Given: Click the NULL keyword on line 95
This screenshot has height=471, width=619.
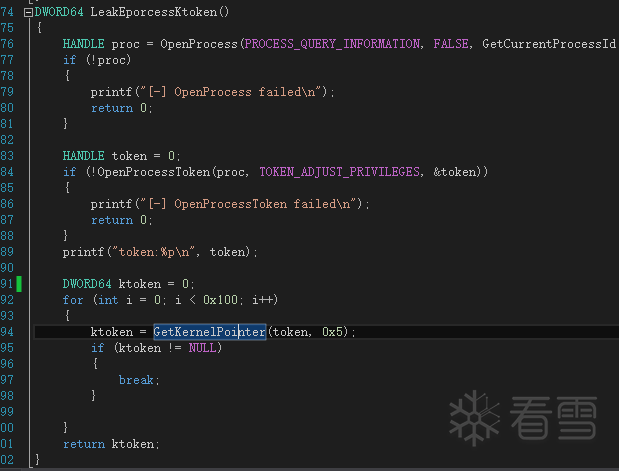Looking at the screenshot, I should 205,348.
